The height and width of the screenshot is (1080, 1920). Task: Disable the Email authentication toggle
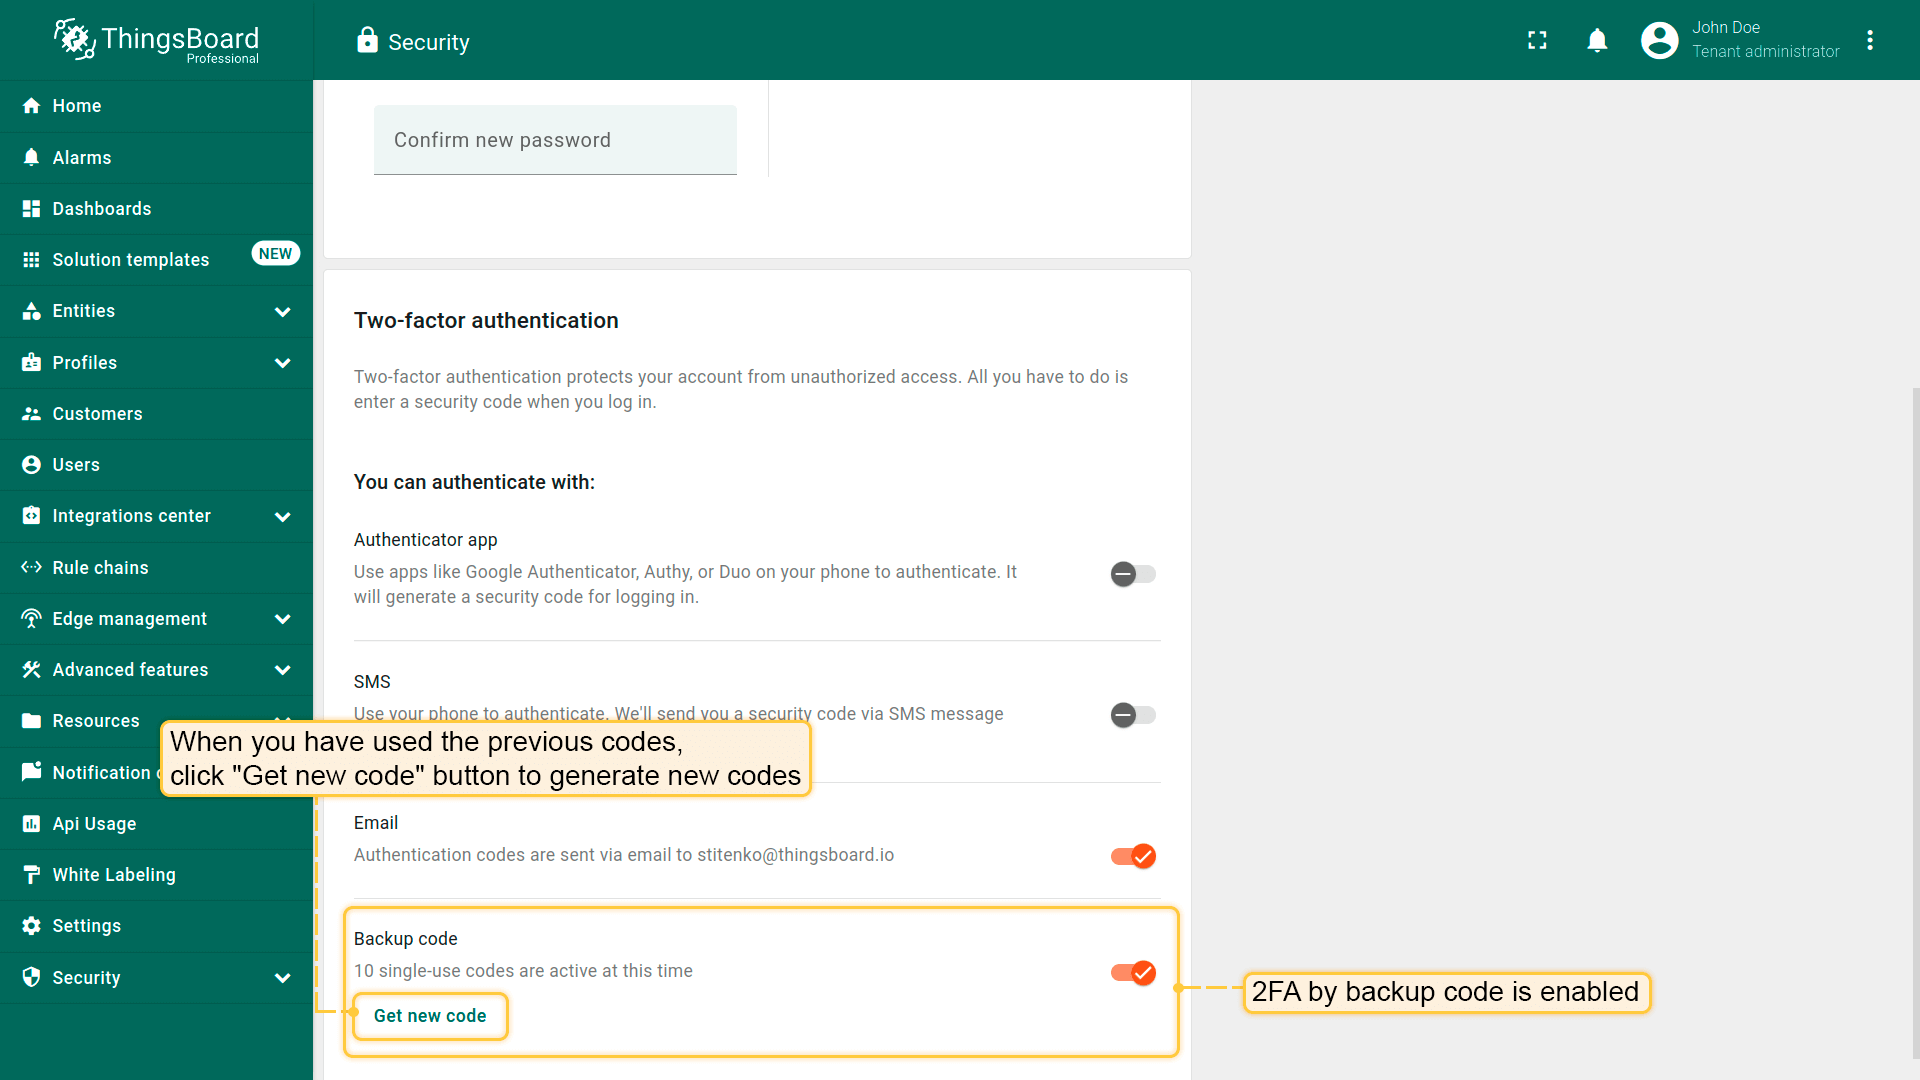1133,856
